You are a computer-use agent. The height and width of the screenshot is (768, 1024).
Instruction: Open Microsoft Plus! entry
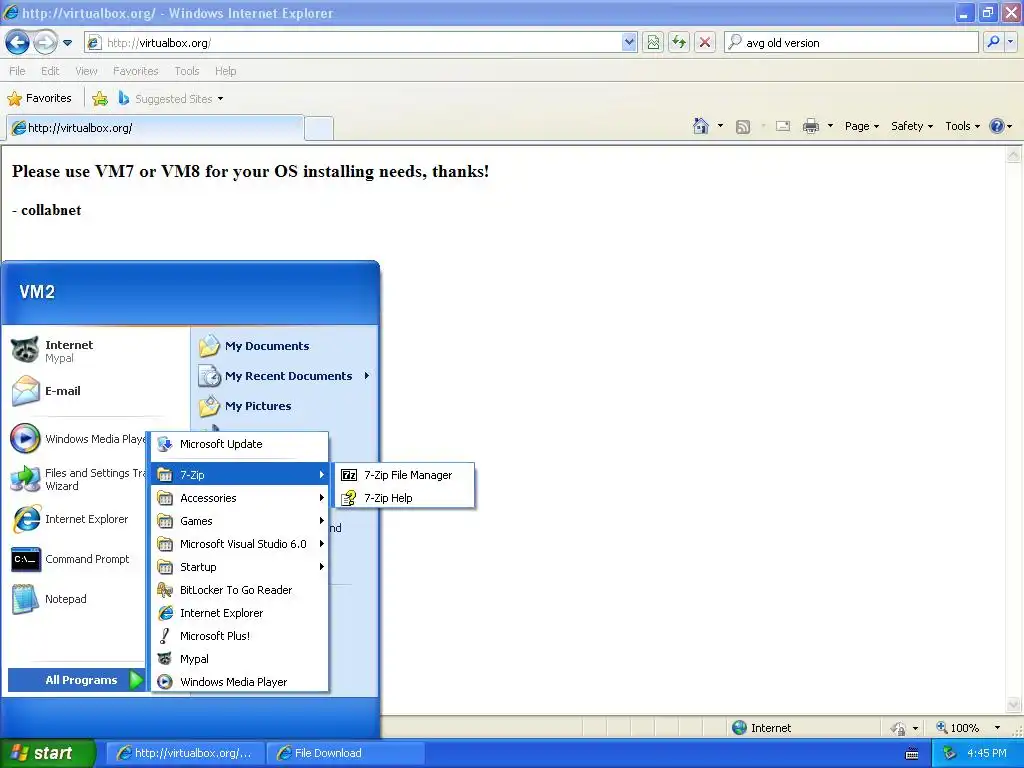click(240, 636)
